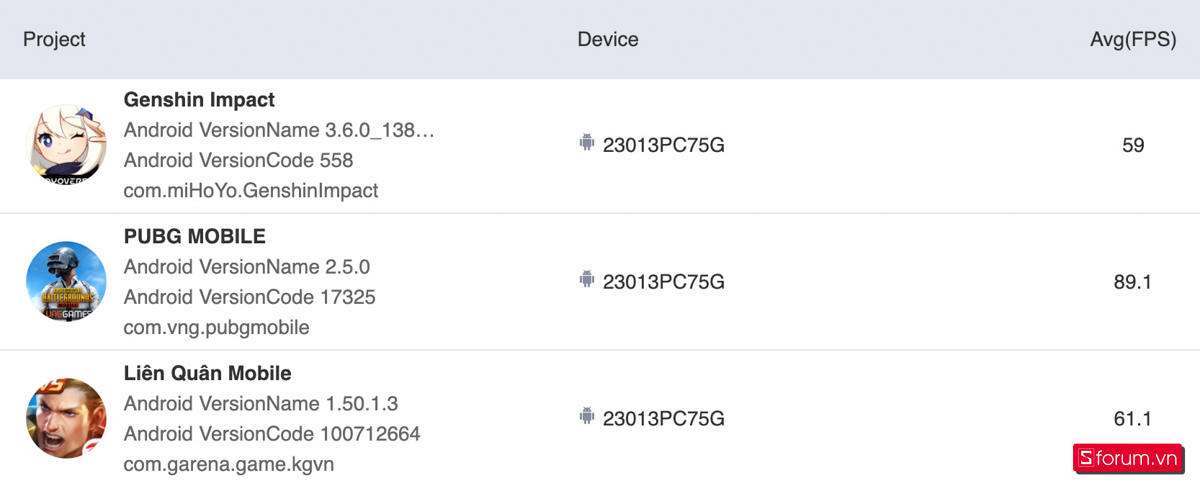Click the PUBG MOBILE app icon
The height and width of the screenshot is (486, 1200).
click(66, 281)
